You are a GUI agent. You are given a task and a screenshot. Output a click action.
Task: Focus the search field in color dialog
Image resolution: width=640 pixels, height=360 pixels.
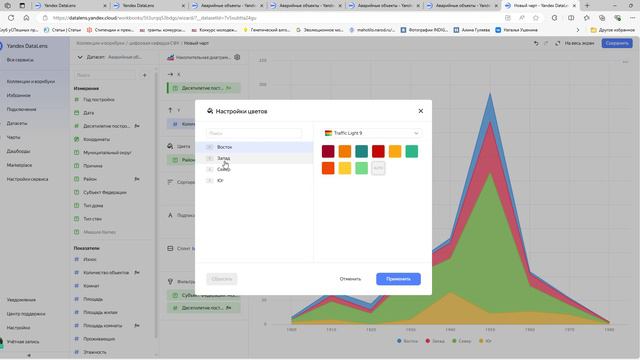pyautogui.click(x=254, y=133)
